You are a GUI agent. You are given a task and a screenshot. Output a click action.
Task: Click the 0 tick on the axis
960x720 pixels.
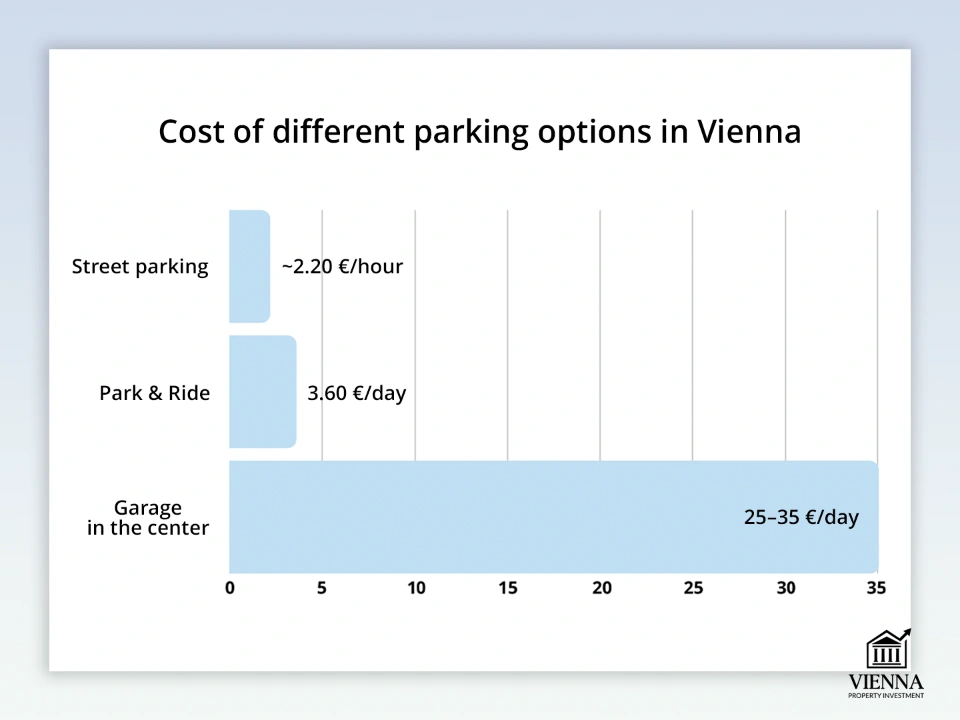tap(230, 588)
